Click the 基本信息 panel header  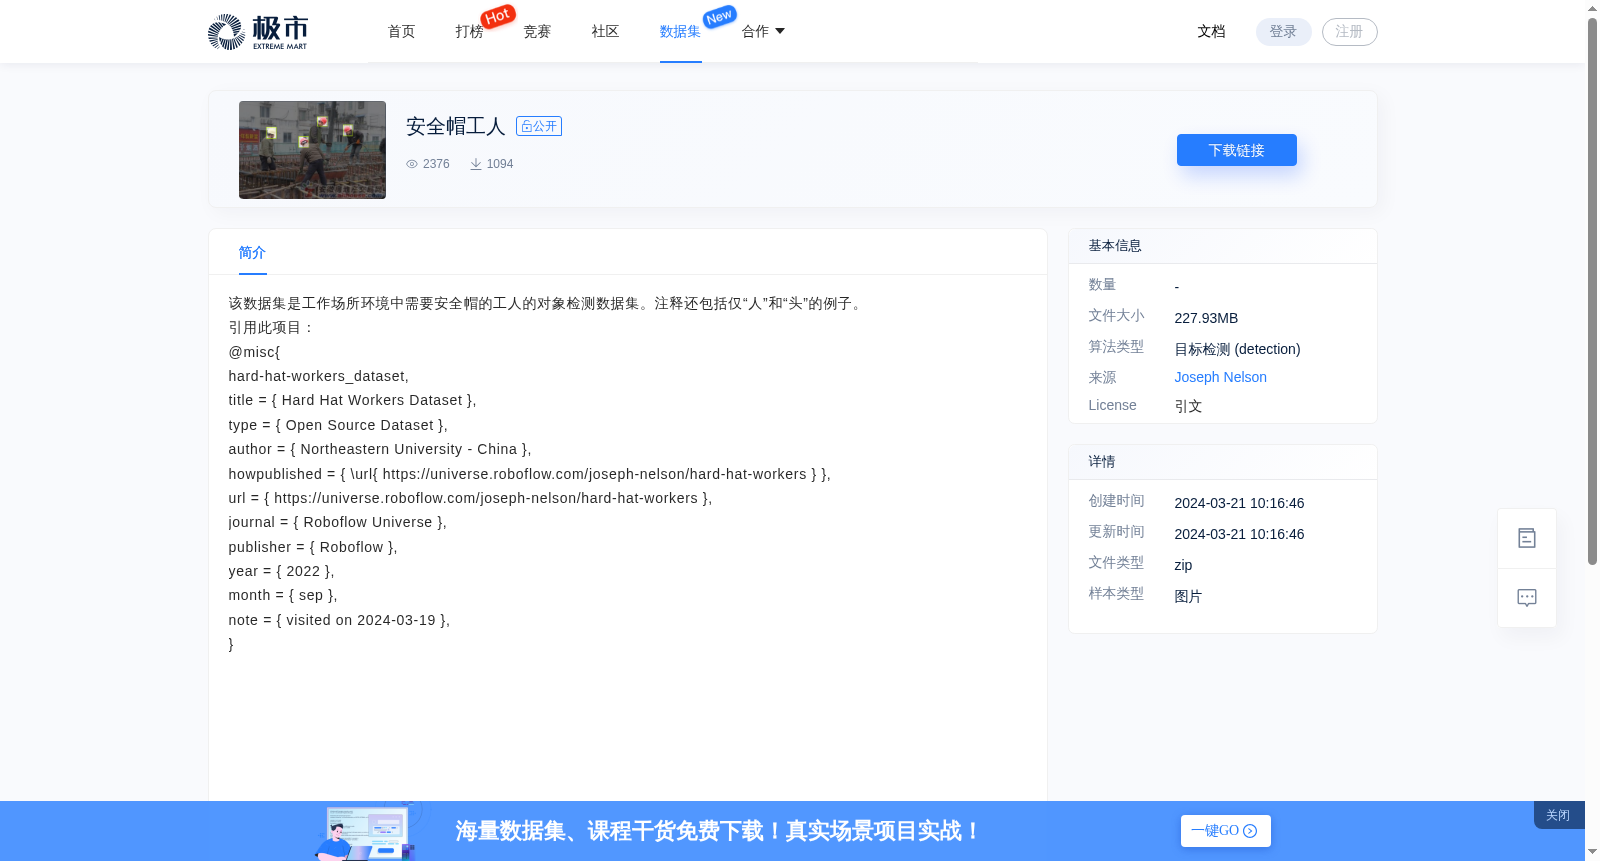click(1223, 246)
